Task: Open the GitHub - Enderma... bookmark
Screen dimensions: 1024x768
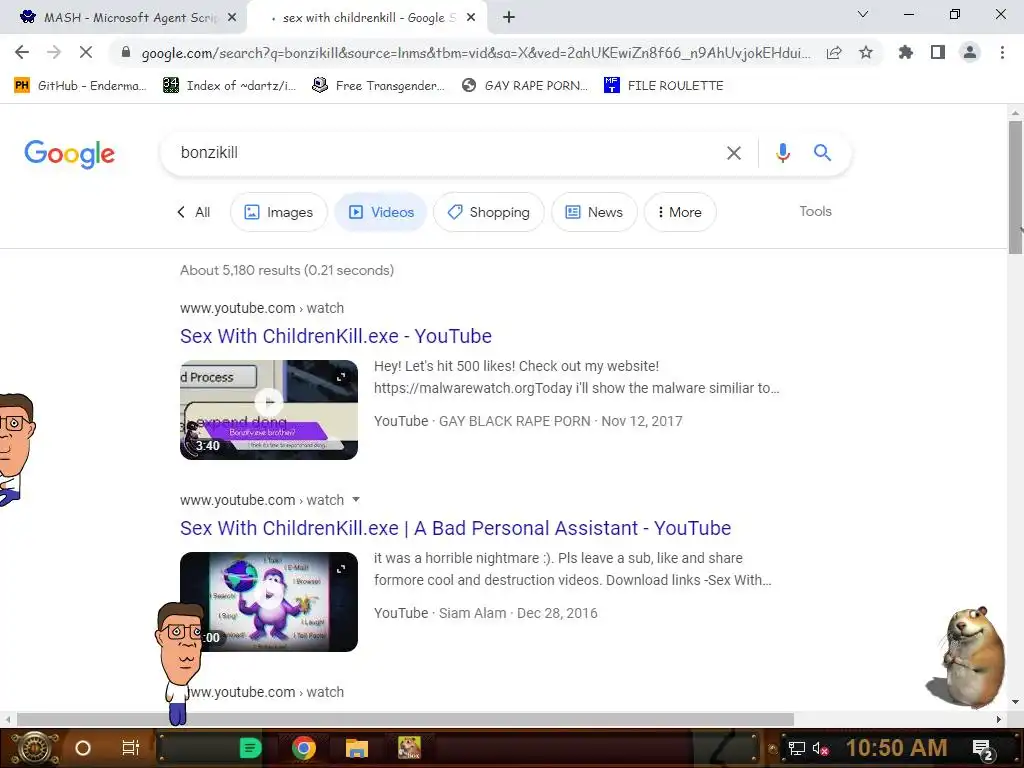Action: (x=80, y=86)
